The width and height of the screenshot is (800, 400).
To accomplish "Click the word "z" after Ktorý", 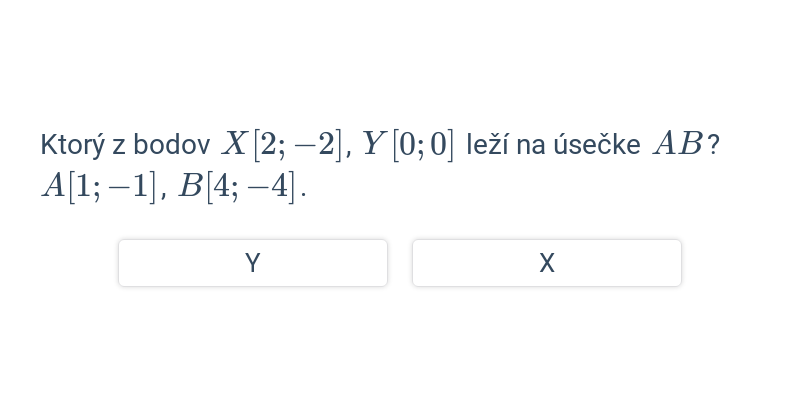I will (119, 147).
